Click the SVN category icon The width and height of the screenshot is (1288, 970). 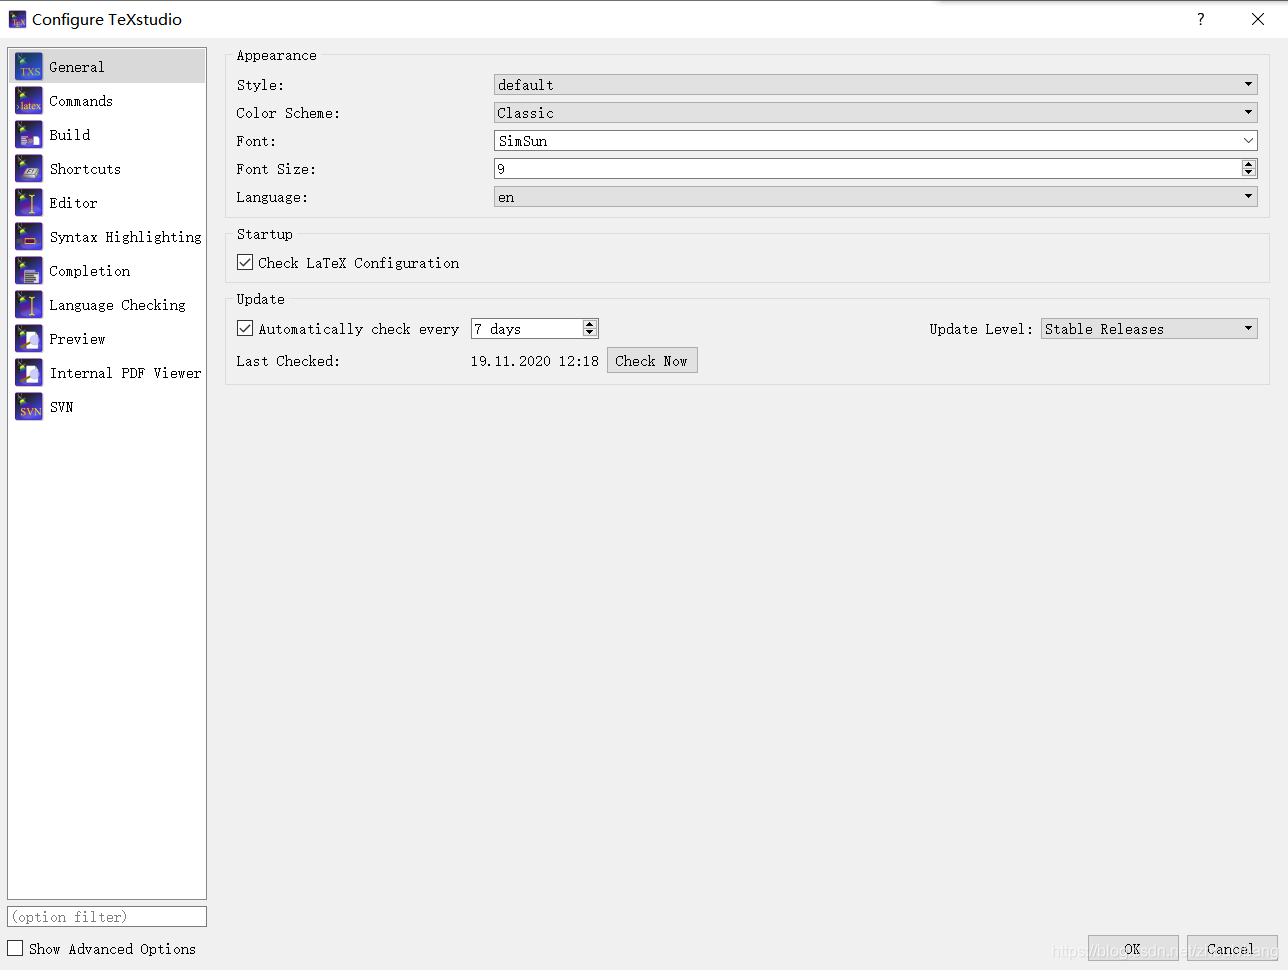pos(29,407)
